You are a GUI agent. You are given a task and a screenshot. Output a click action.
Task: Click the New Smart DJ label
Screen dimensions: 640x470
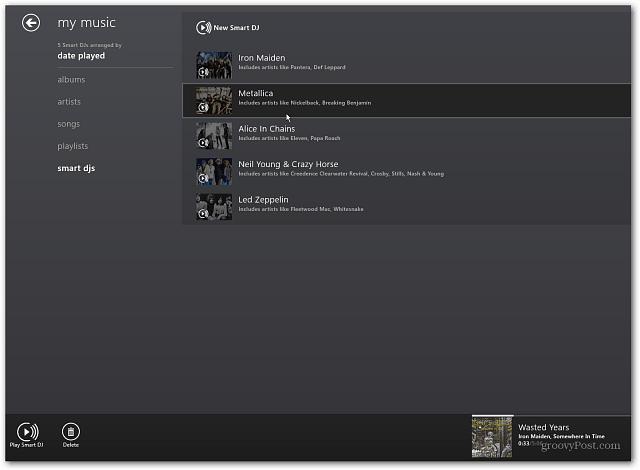(236, 28)
